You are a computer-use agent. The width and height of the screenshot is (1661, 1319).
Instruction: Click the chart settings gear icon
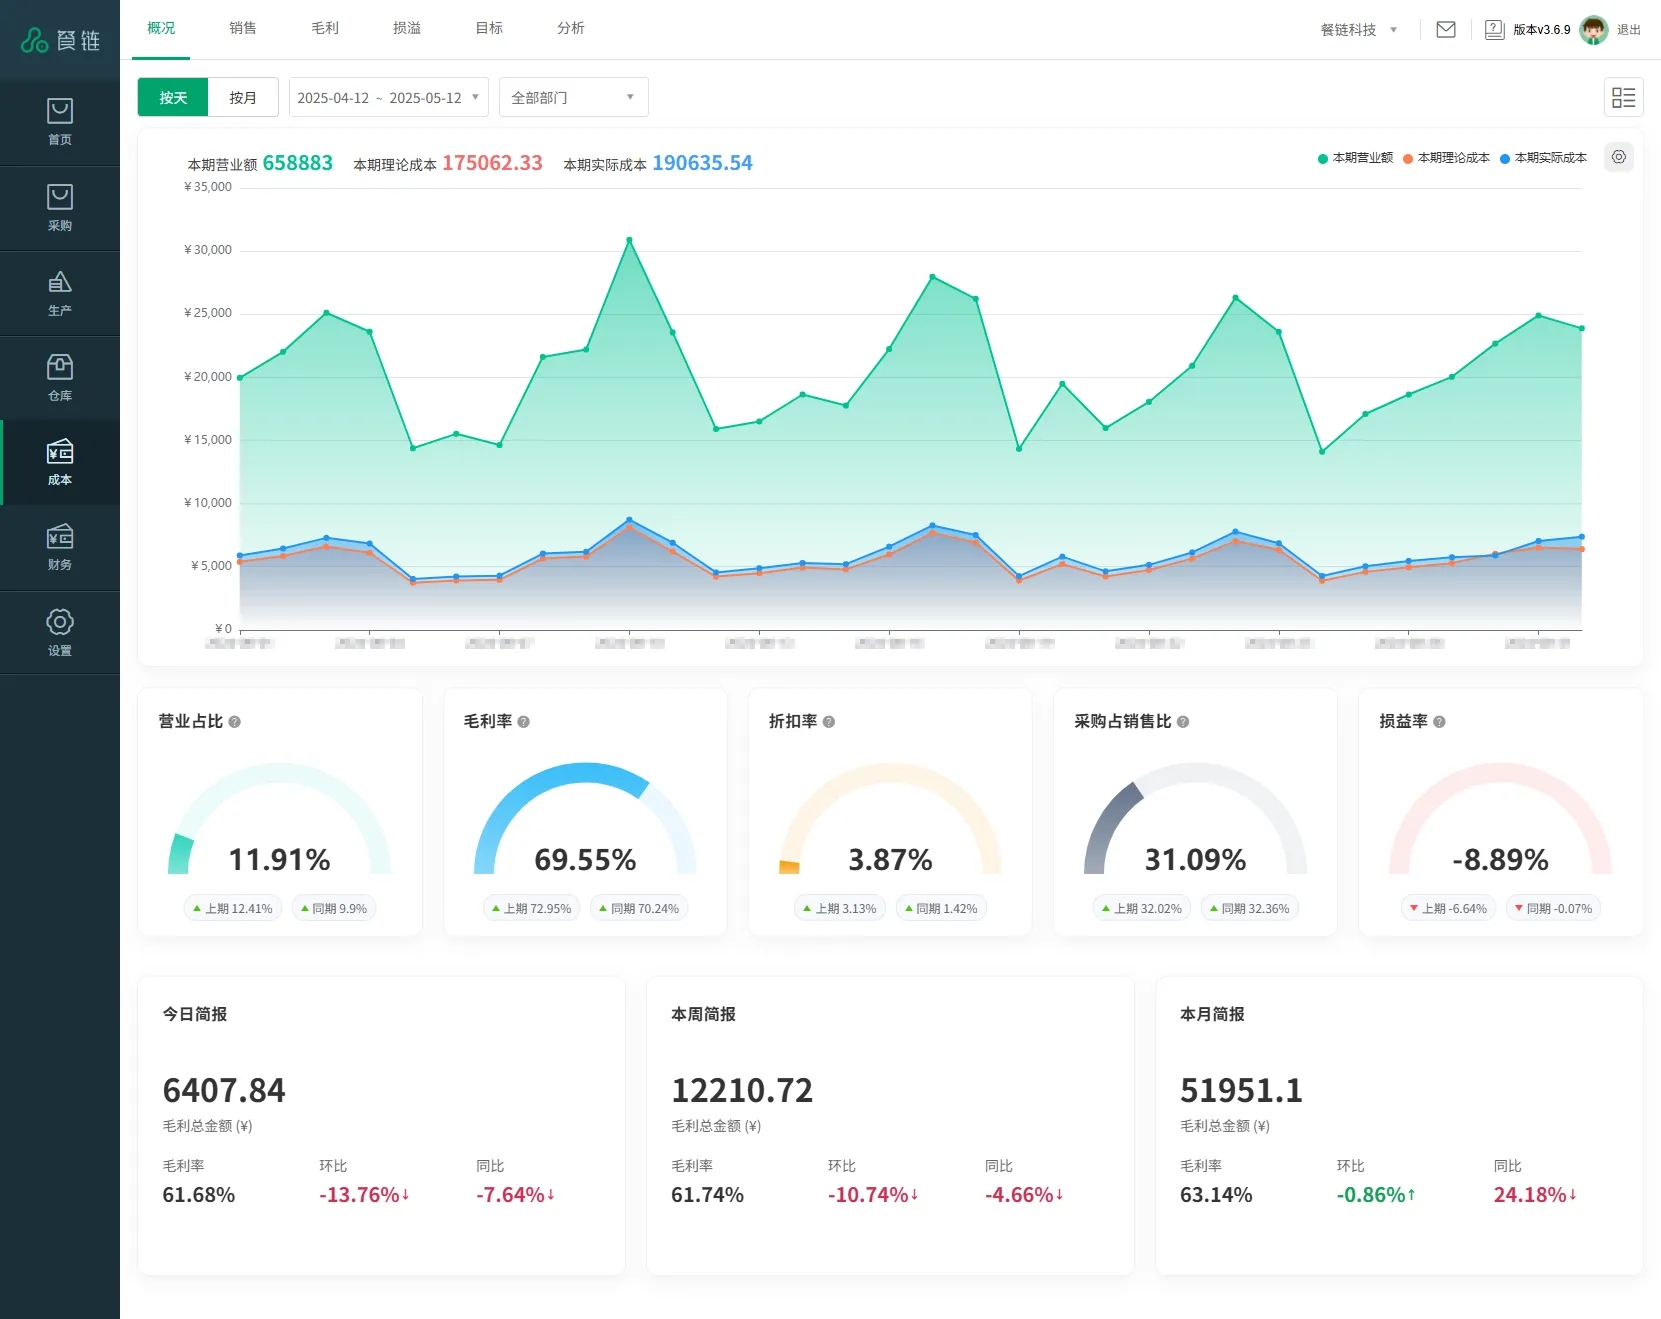1618,157
